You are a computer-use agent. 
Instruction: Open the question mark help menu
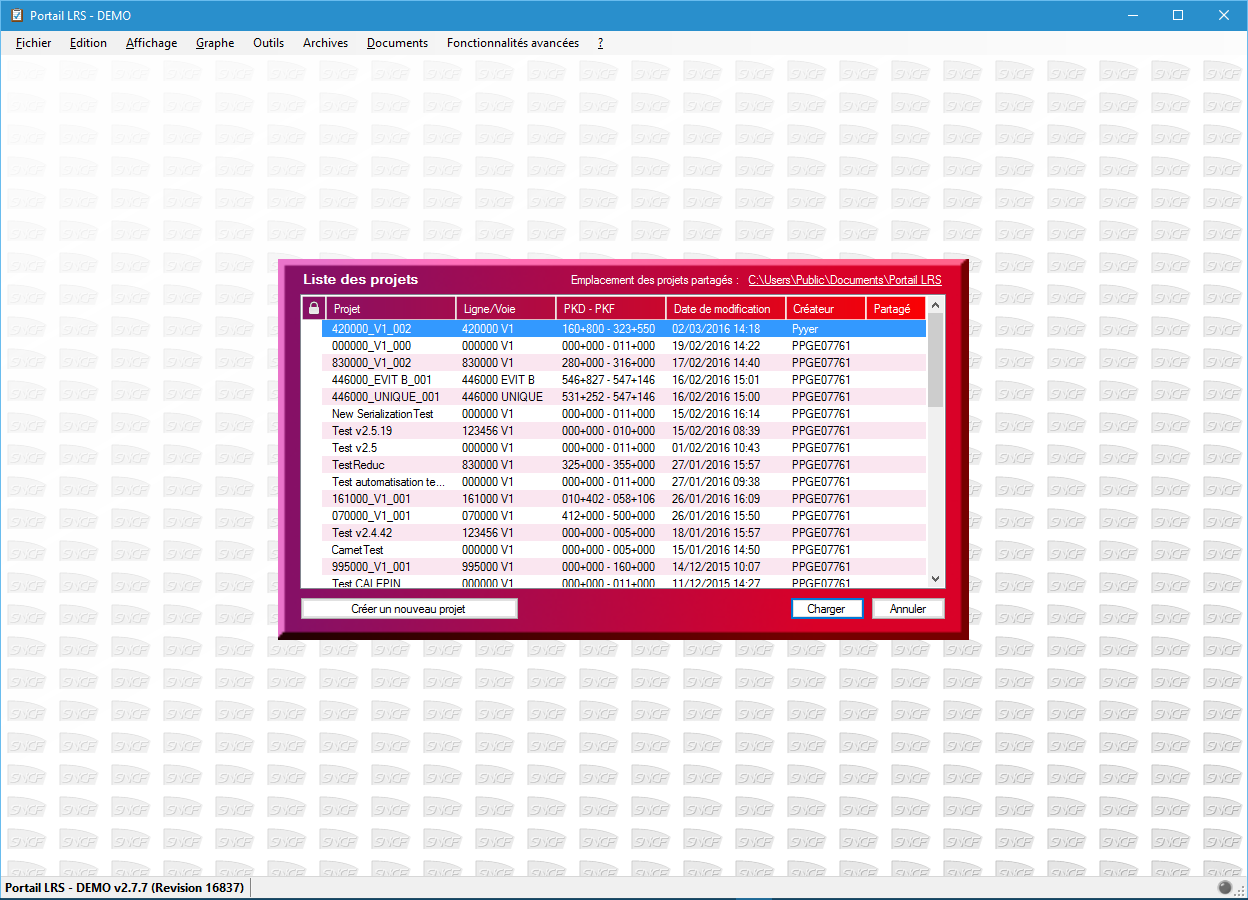[x=600, y=43]
